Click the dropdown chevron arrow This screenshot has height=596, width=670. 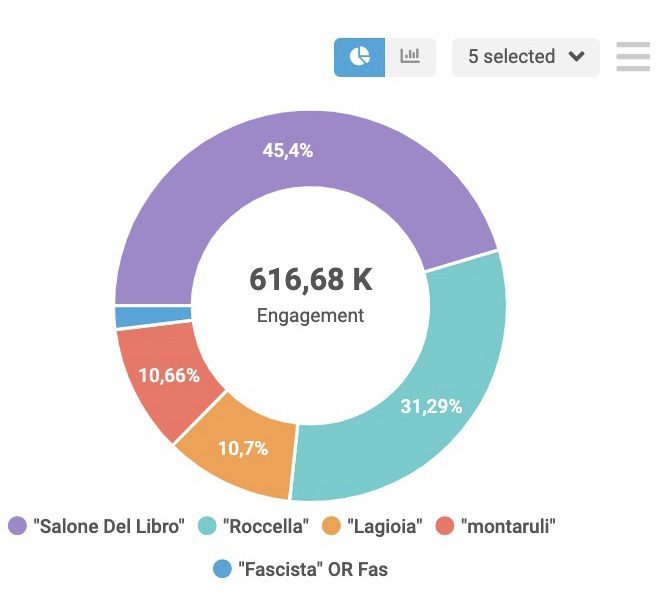pyautogui.click(x=576, y=57)
